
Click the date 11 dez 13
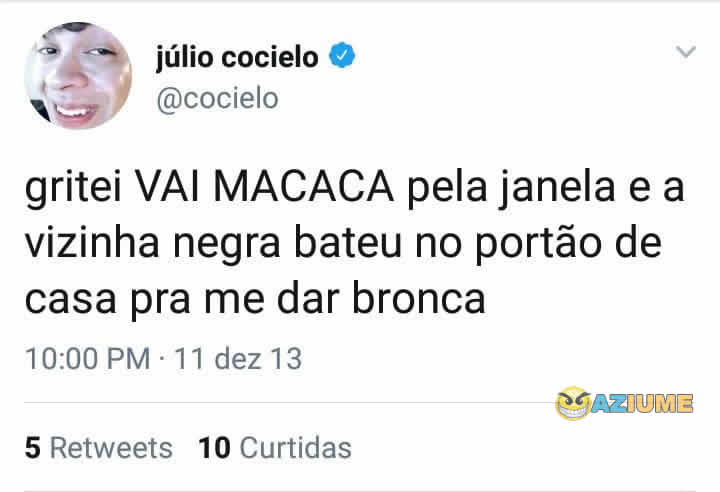238,358
